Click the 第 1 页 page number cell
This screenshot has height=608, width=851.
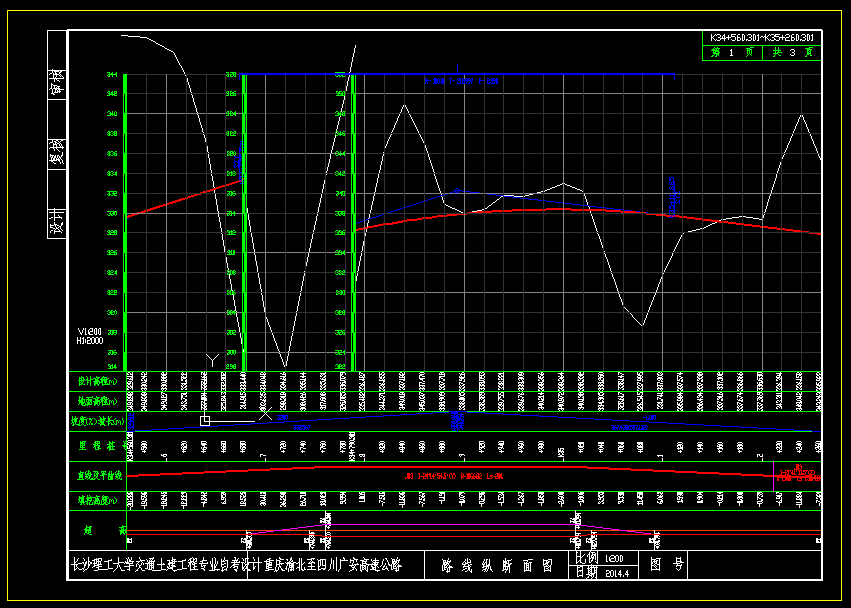tap(731, 53)
